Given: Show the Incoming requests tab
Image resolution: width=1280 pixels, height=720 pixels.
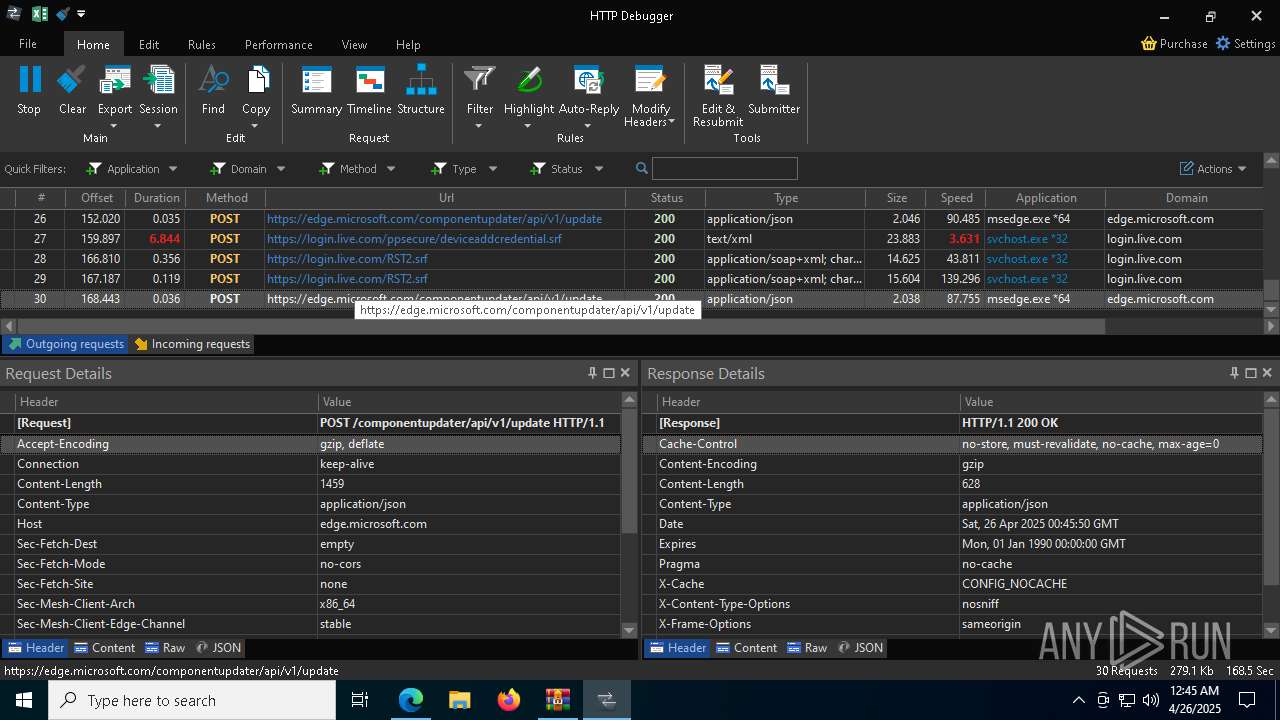Looking at the screenshot, I should [192, 344].
